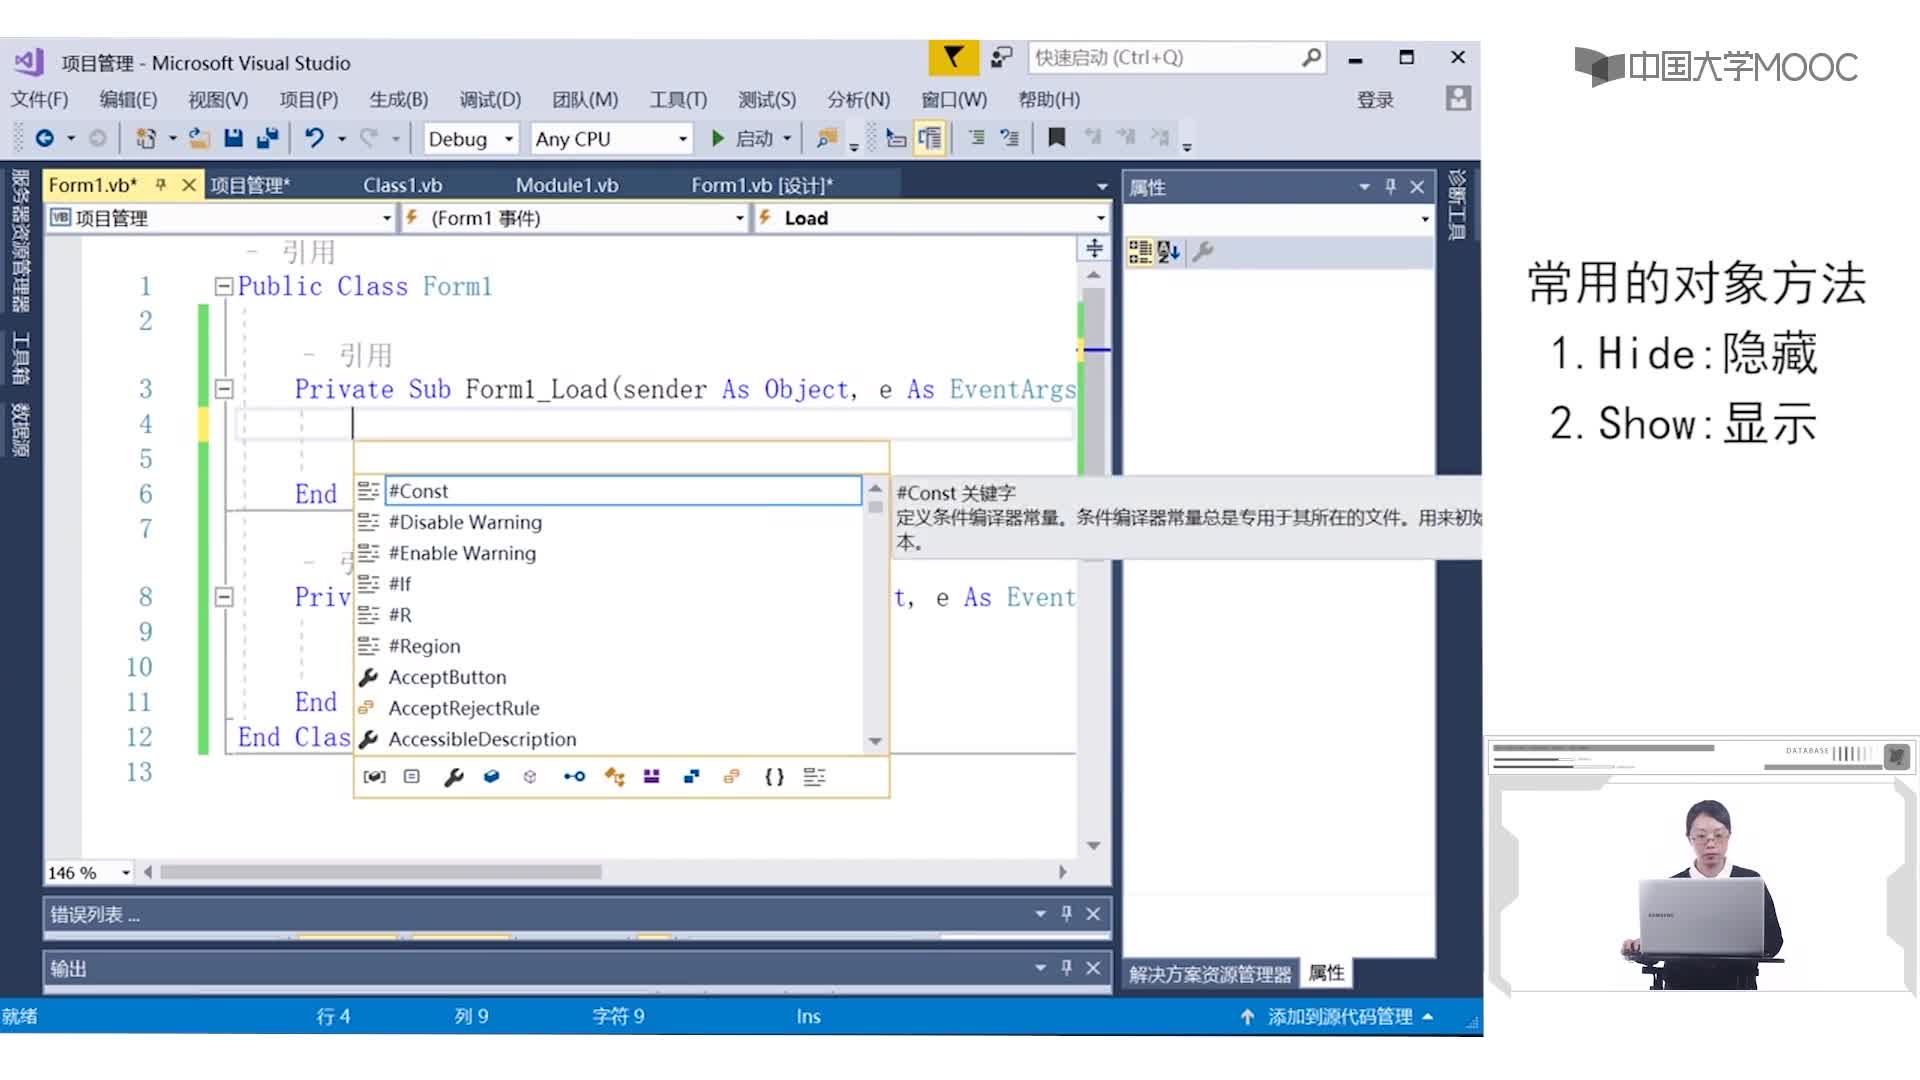Toggle namespaces braces filter in IntelliSense
The image size is (1920, 1080).
[x=774, y=777]
